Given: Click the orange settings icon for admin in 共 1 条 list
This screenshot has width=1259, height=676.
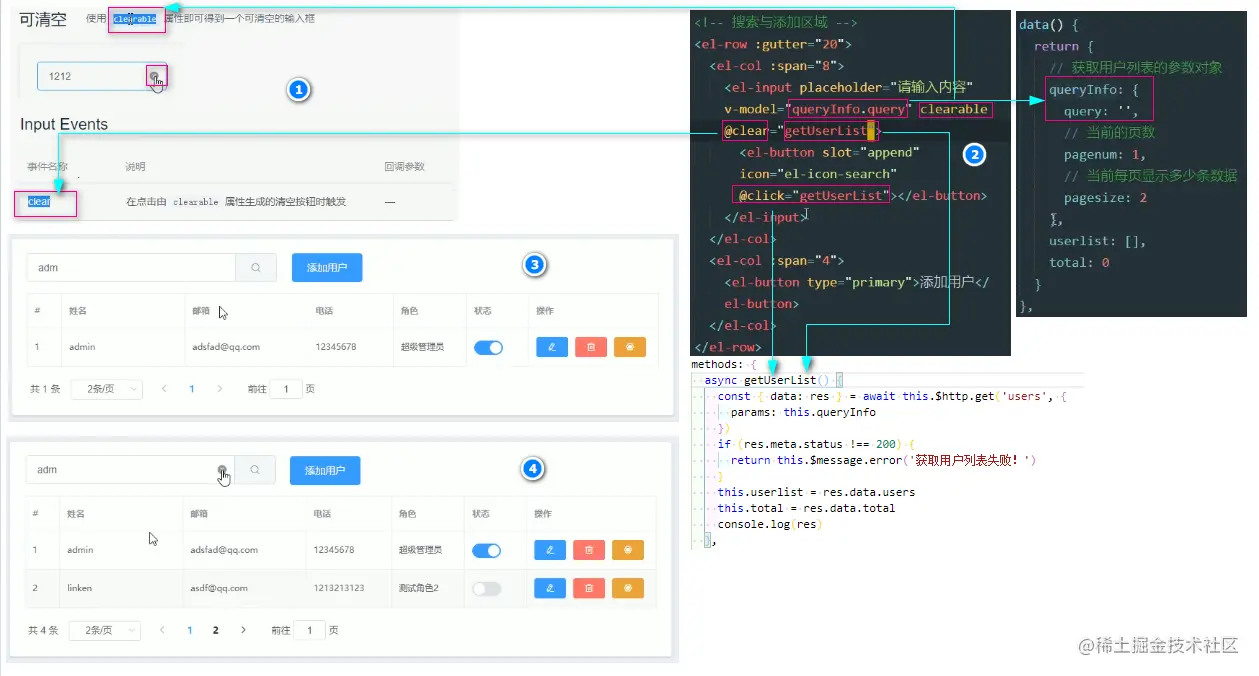Looking at the screenshot, I should (630, 347).
